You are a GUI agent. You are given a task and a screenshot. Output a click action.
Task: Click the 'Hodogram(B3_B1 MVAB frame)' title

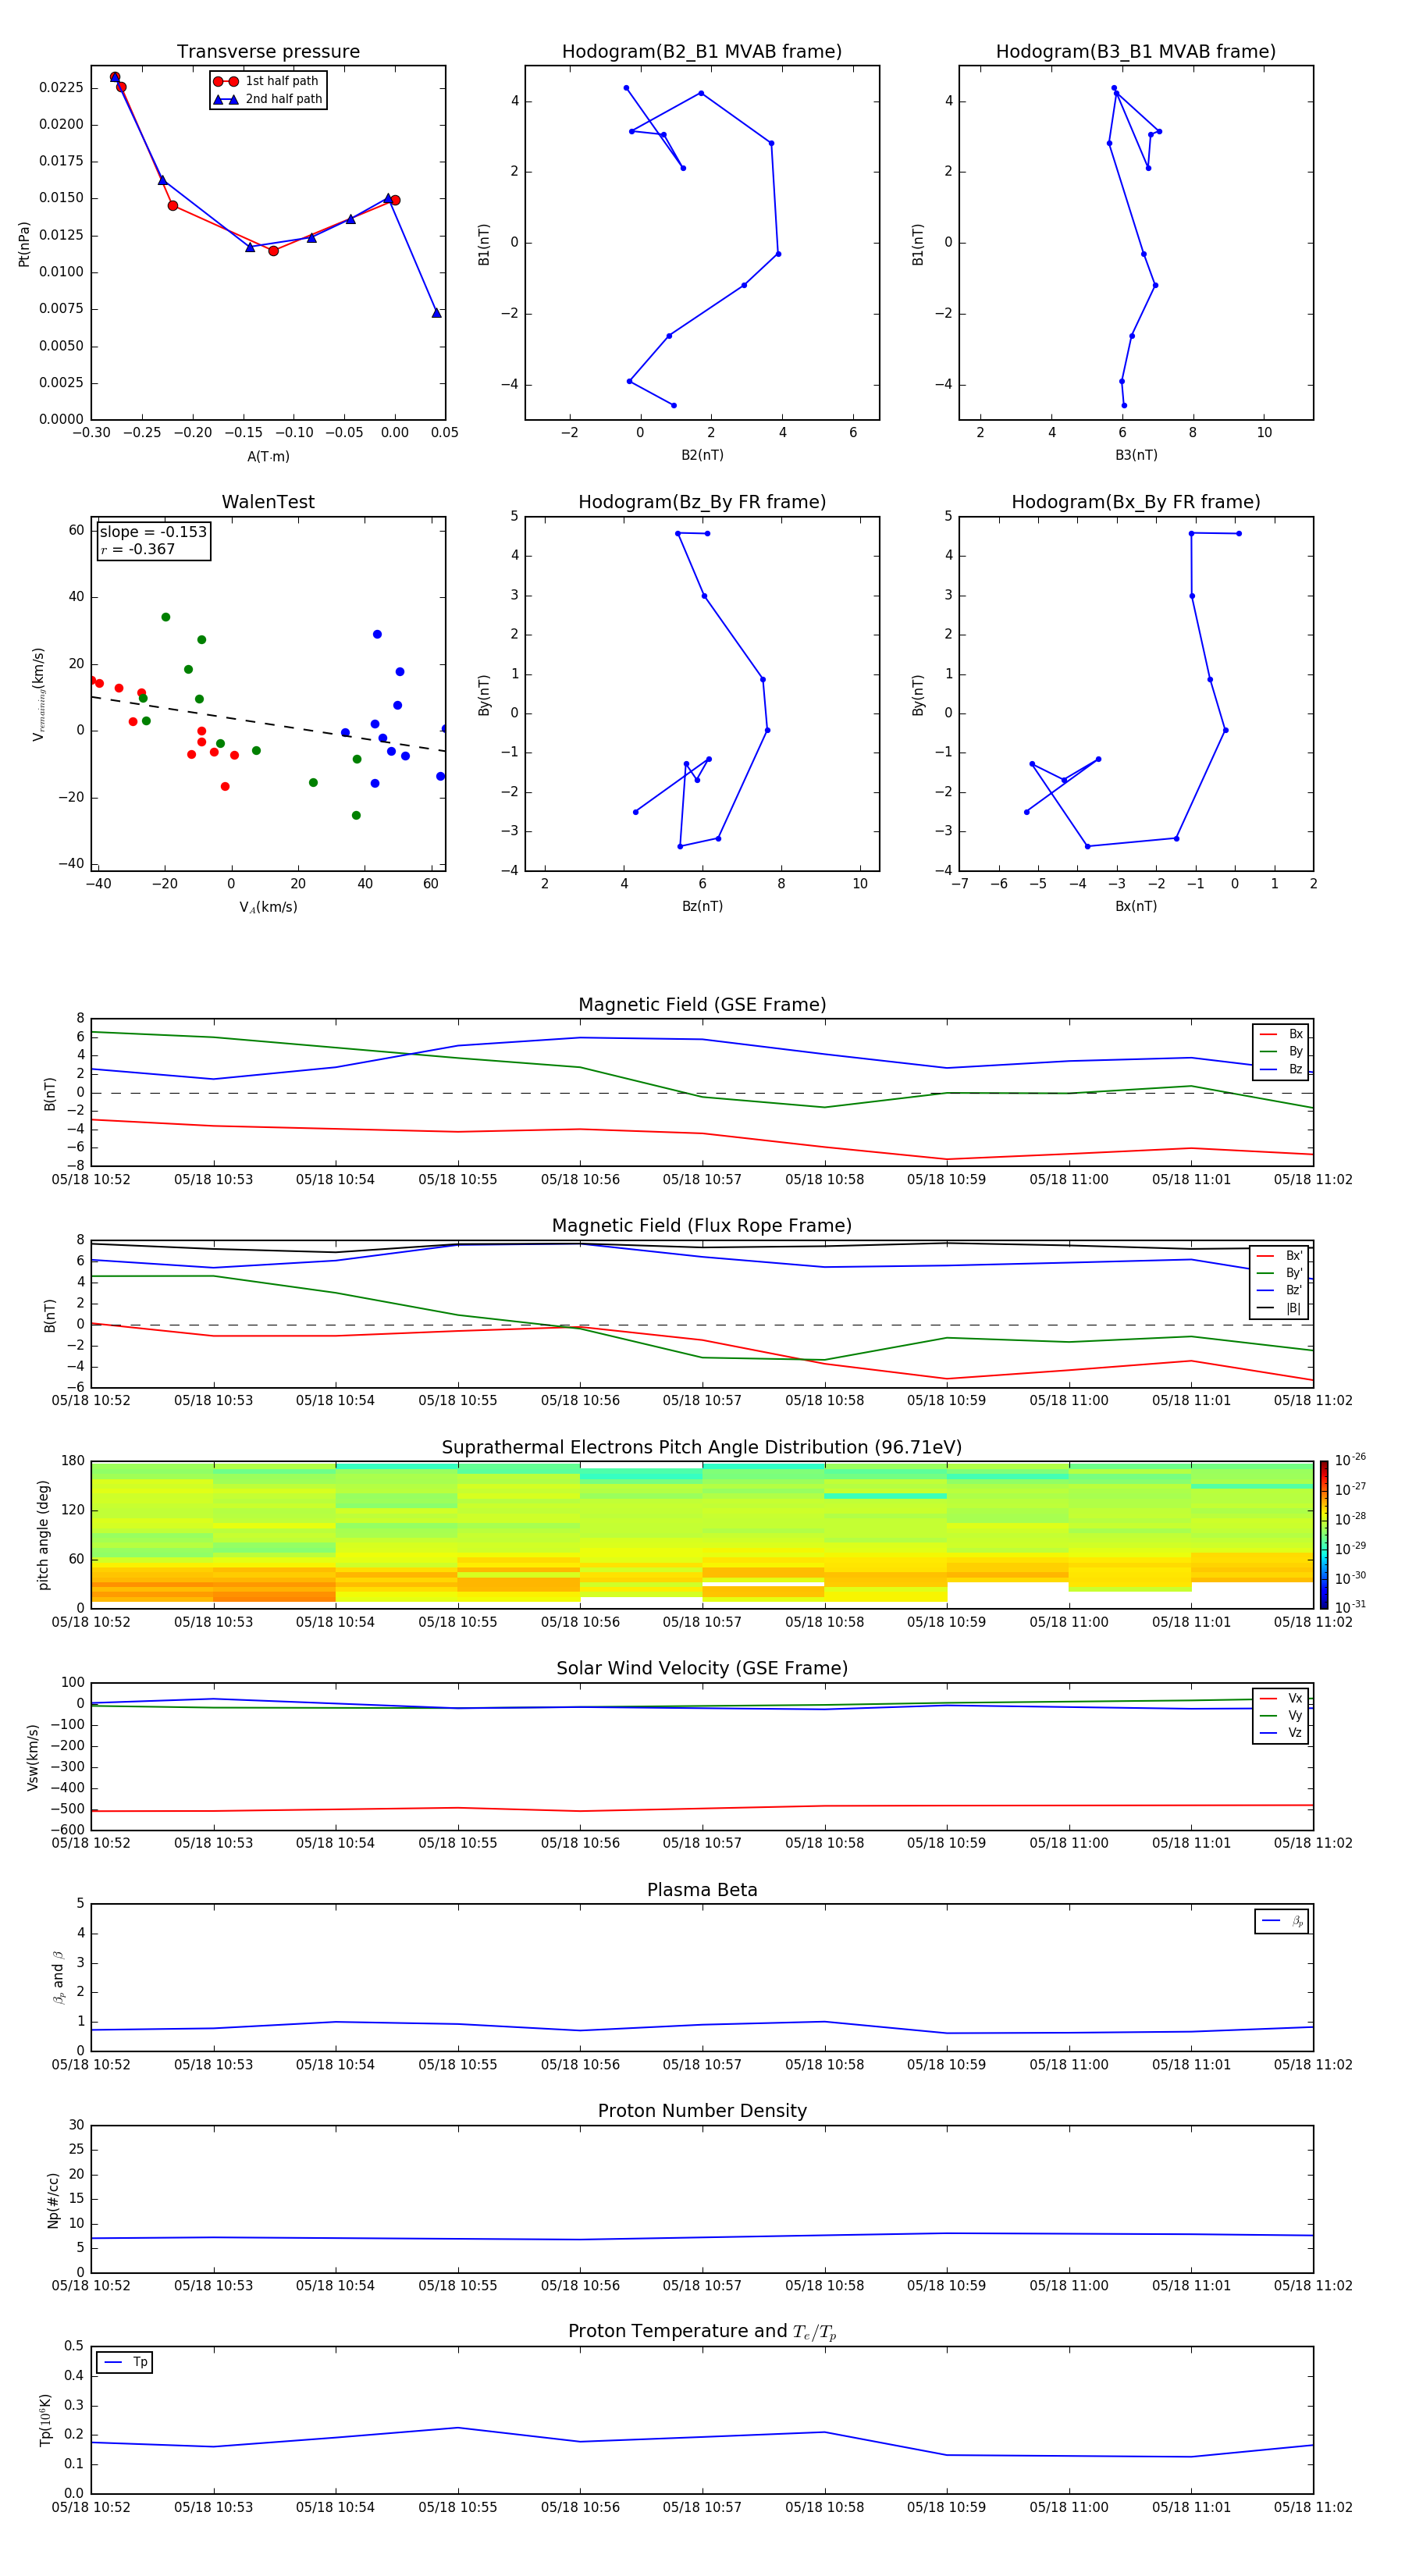coord(1136,52)
